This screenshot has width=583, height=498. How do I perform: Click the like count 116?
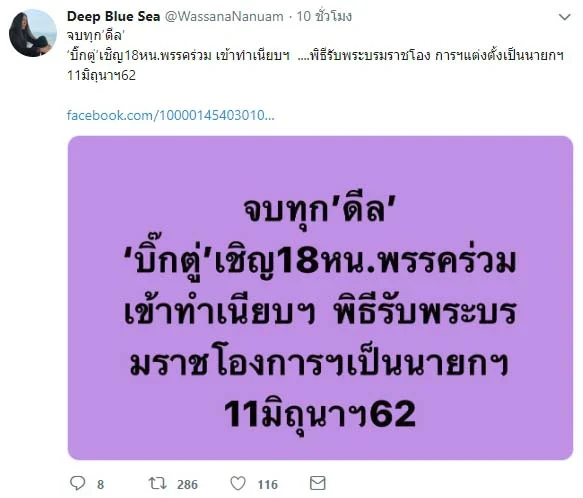coord(268,484)
